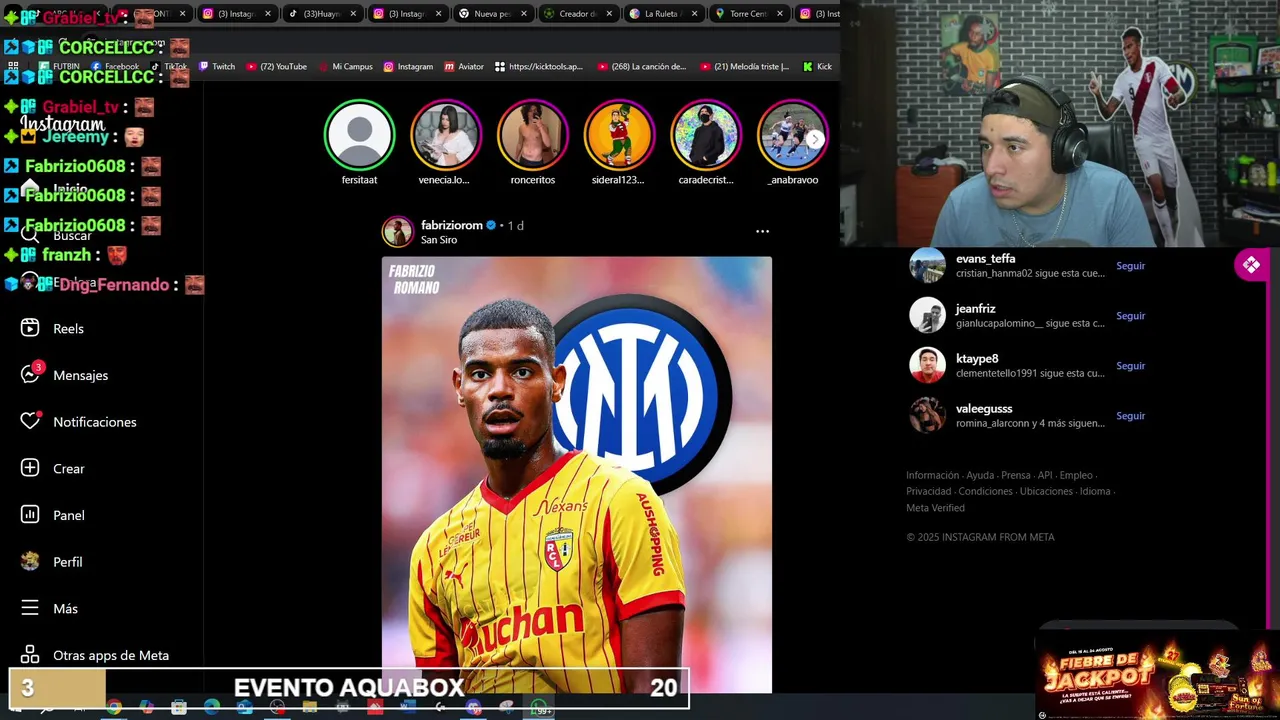
Task: View ronceritos story
Action: pos(532,135)
